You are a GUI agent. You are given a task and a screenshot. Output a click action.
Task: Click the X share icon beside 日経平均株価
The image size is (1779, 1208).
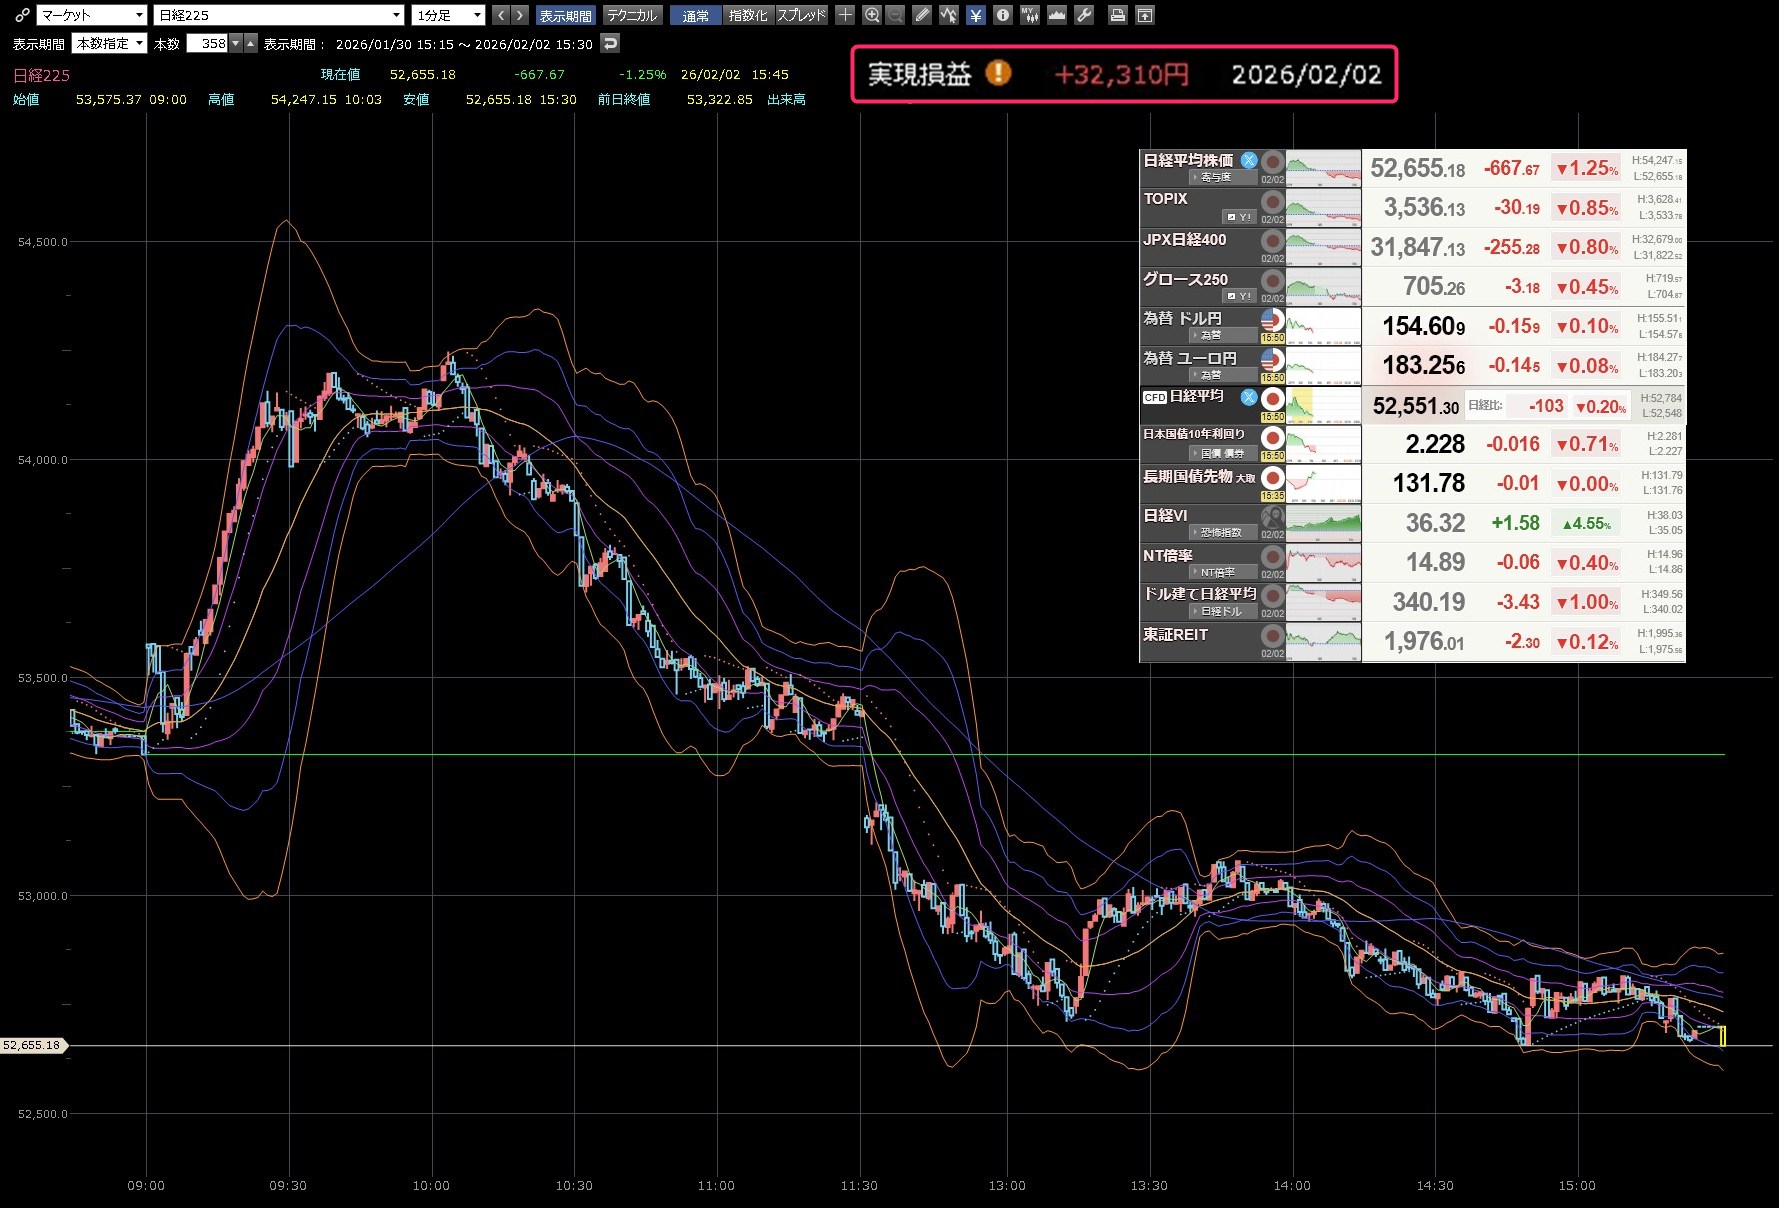click(x=1249, y=160)
